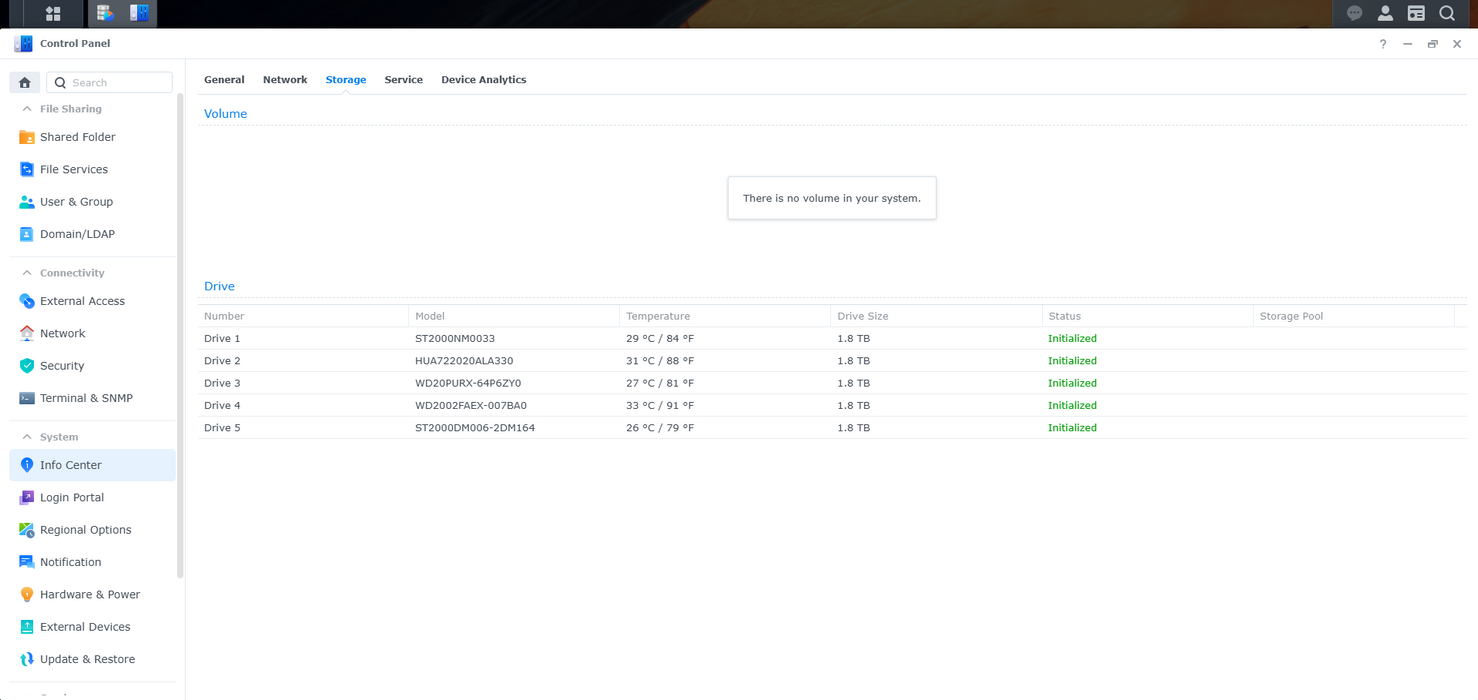Select model WD2002FAEX-007BA0
The image size is (1478, 700).
[x=471, y=405]
